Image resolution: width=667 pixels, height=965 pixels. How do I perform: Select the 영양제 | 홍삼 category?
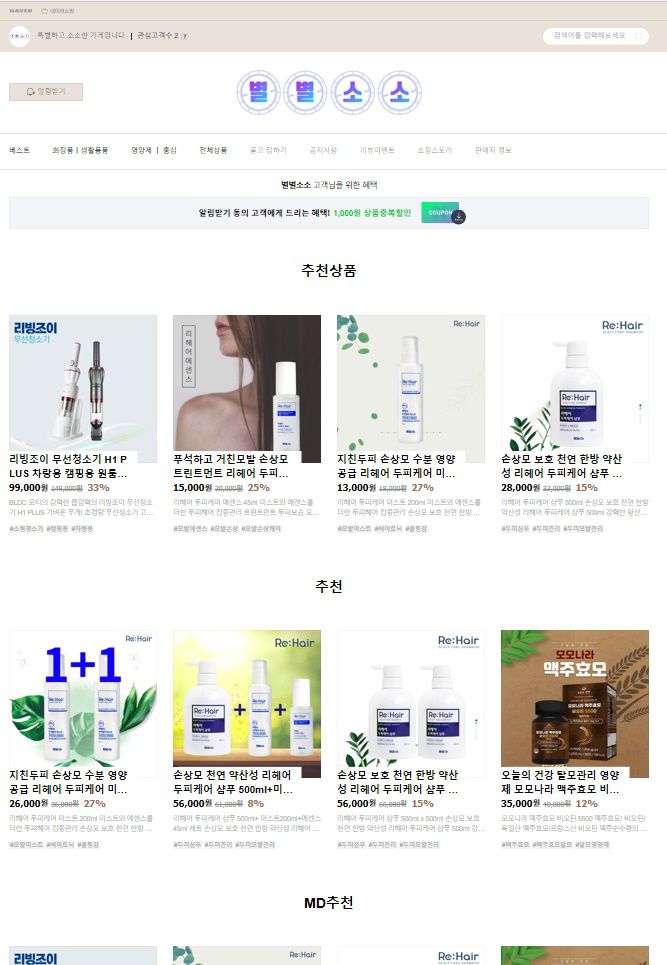pos(154,150)
